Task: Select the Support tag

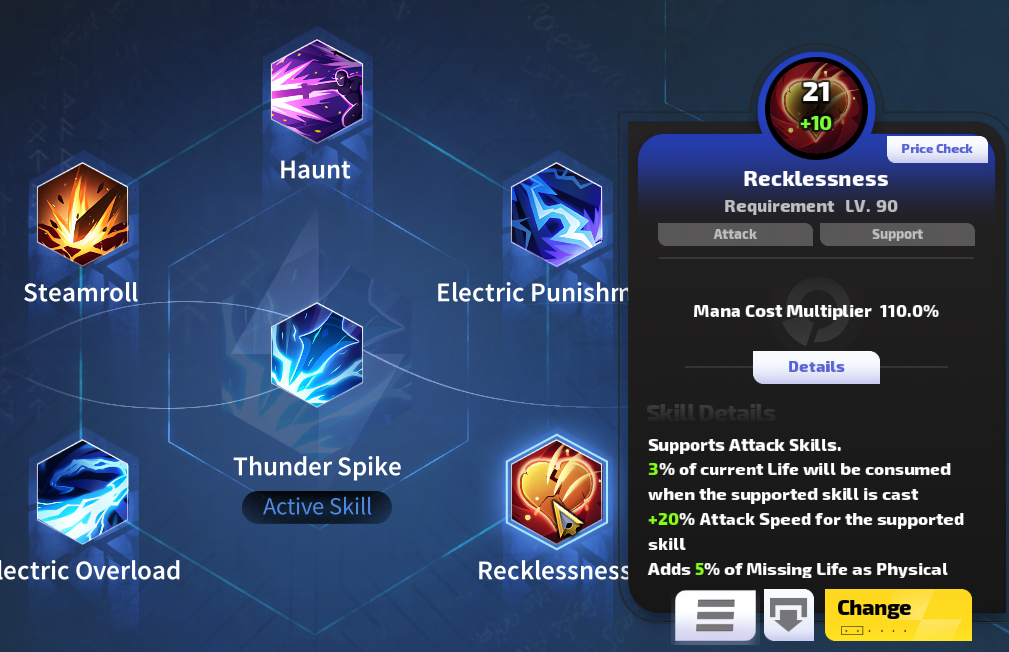Action: coord(897,234)
